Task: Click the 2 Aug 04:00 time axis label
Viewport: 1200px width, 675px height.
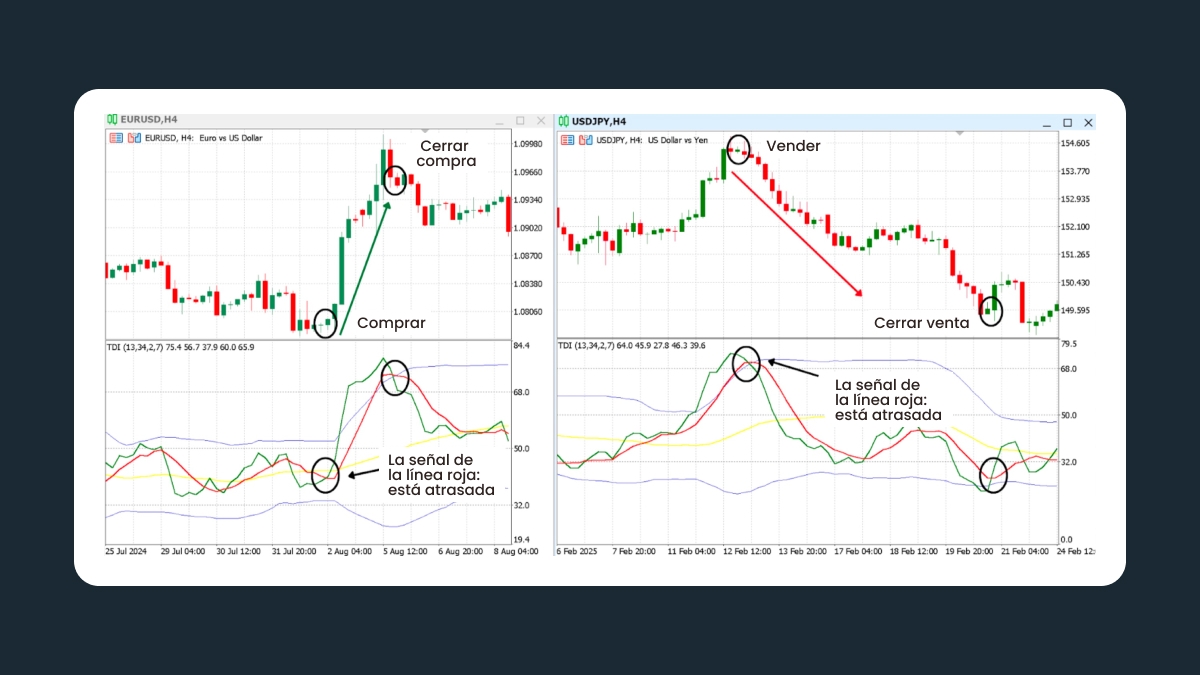Action: coord(349,551)
